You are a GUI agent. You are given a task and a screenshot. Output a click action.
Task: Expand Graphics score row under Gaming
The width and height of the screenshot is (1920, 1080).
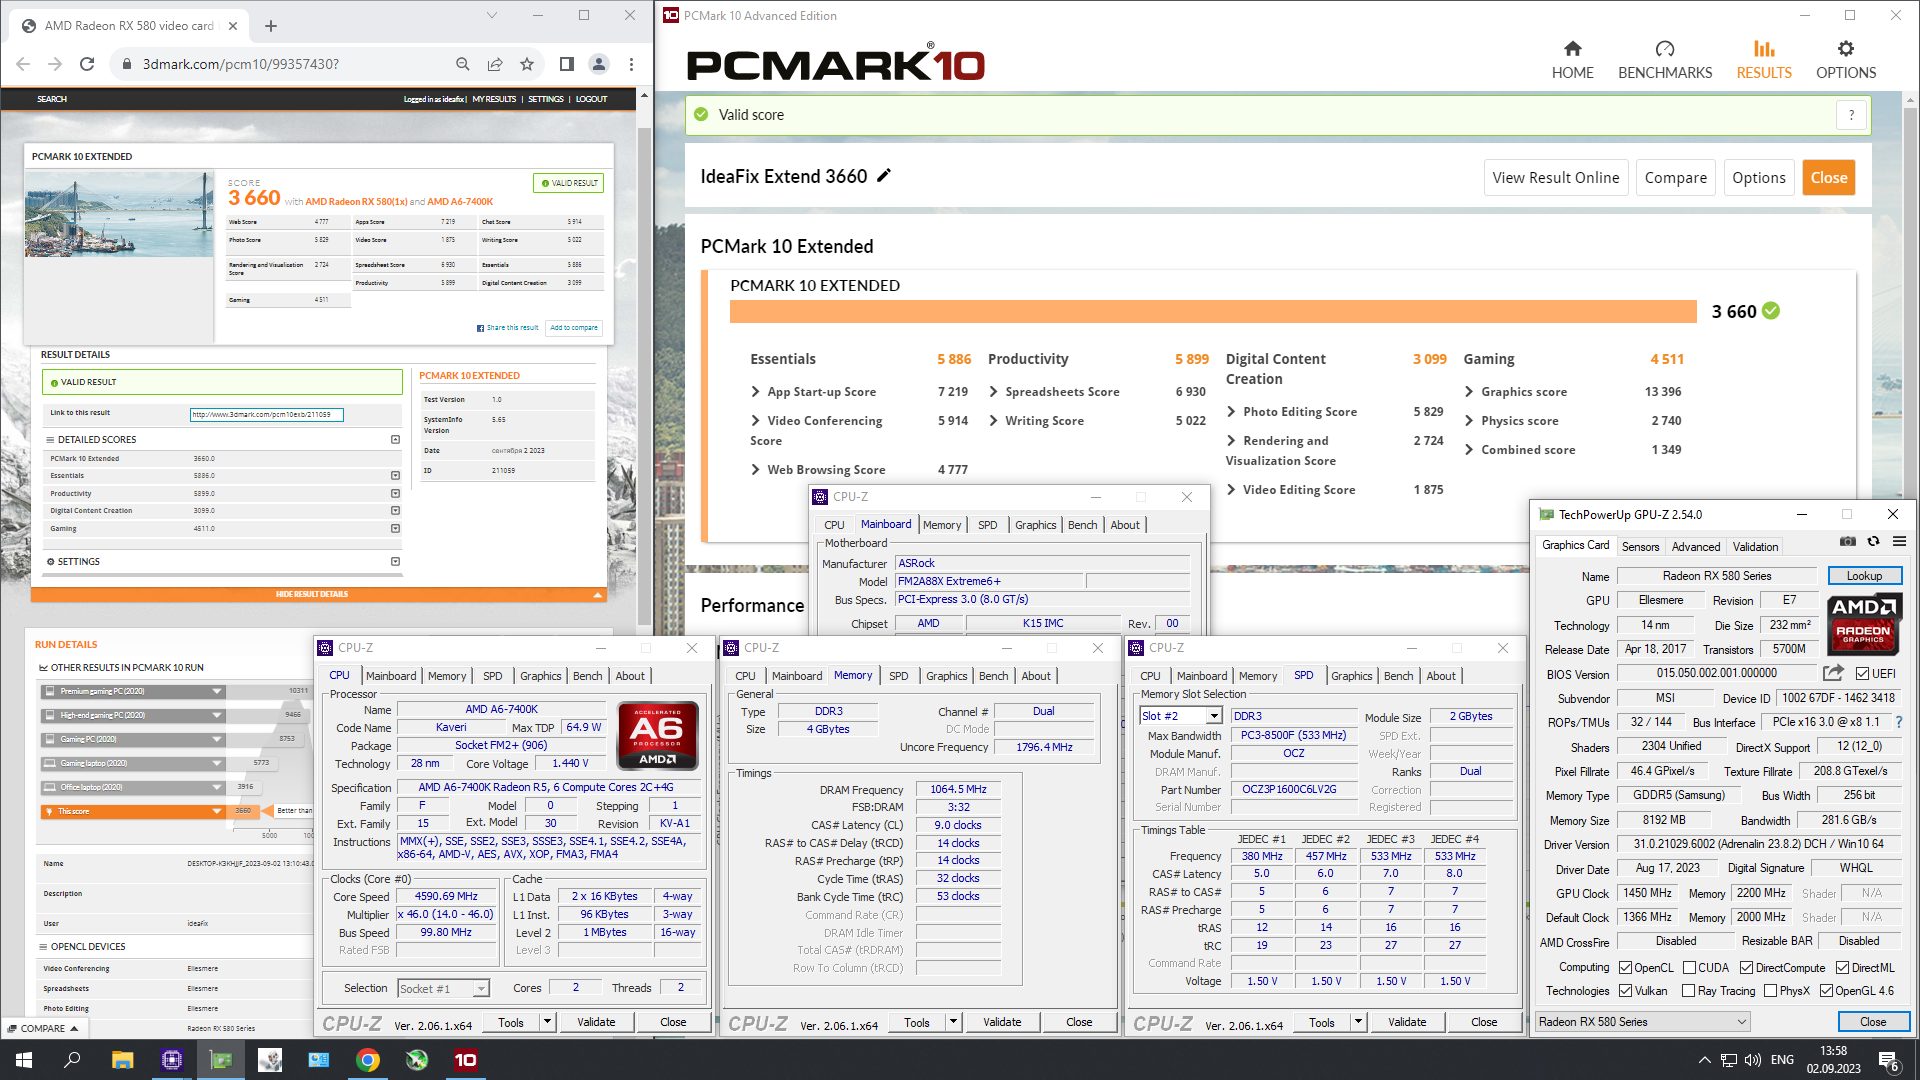(1469, 392)
